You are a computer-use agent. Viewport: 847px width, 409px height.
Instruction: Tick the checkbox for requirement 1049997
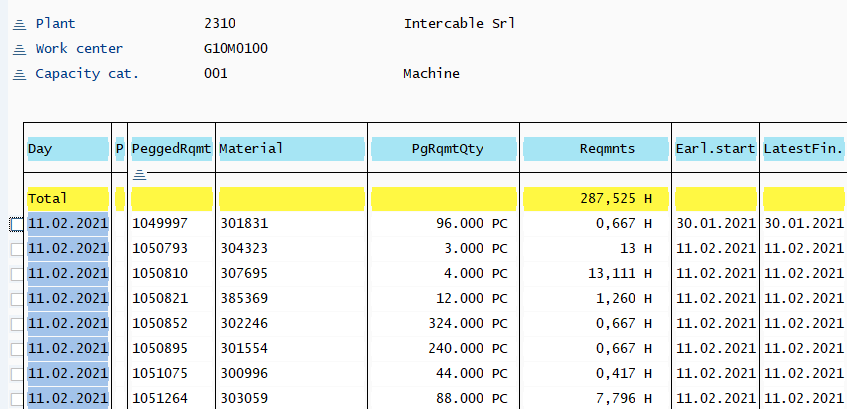(x=16, y=222)
